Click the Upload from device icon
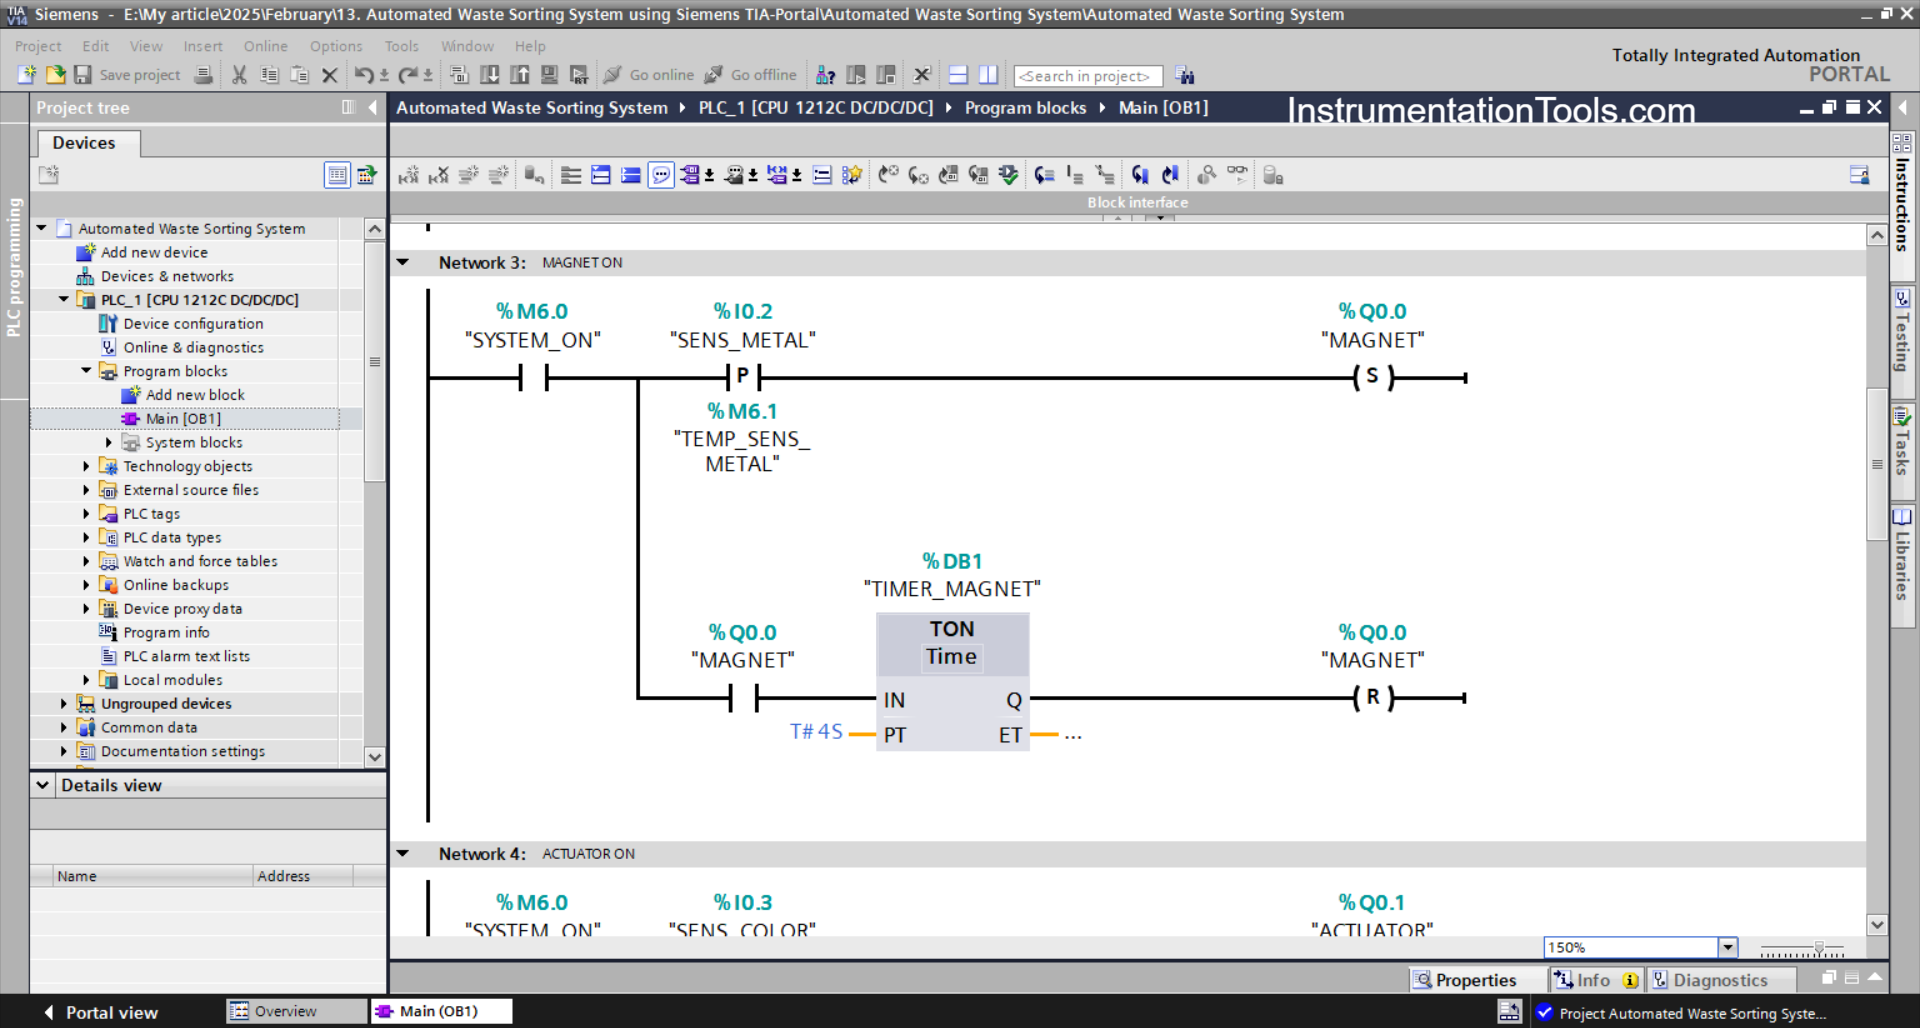Viewport: 1920px width, 1028px height. (520, 75)
